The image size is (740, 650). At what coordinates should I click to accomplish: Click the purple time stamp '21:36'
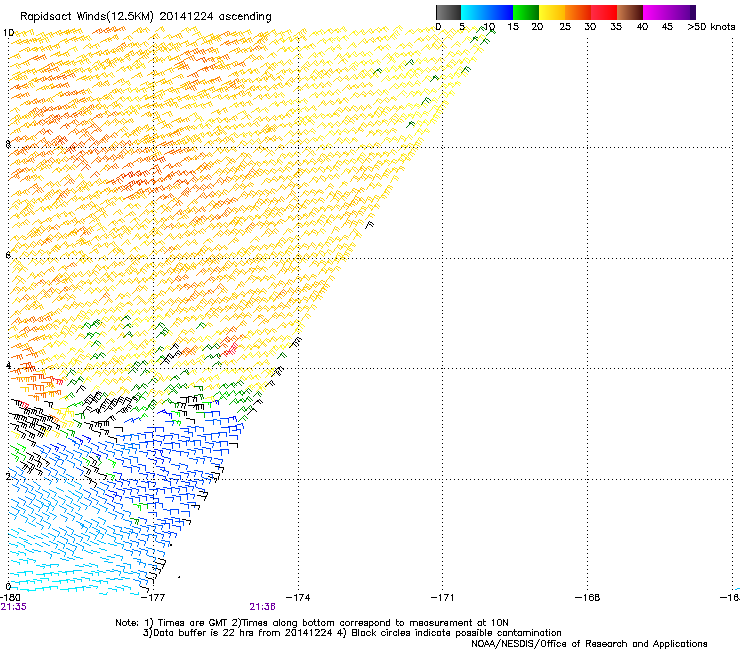tap(262, 607)
